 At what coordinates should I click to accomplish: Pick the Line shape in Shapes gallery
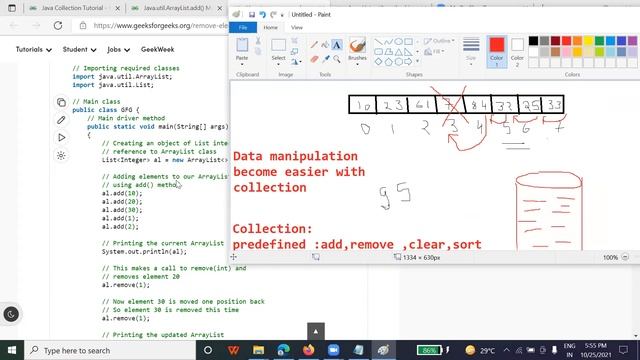pyautogui.click(x=378, y=42)
